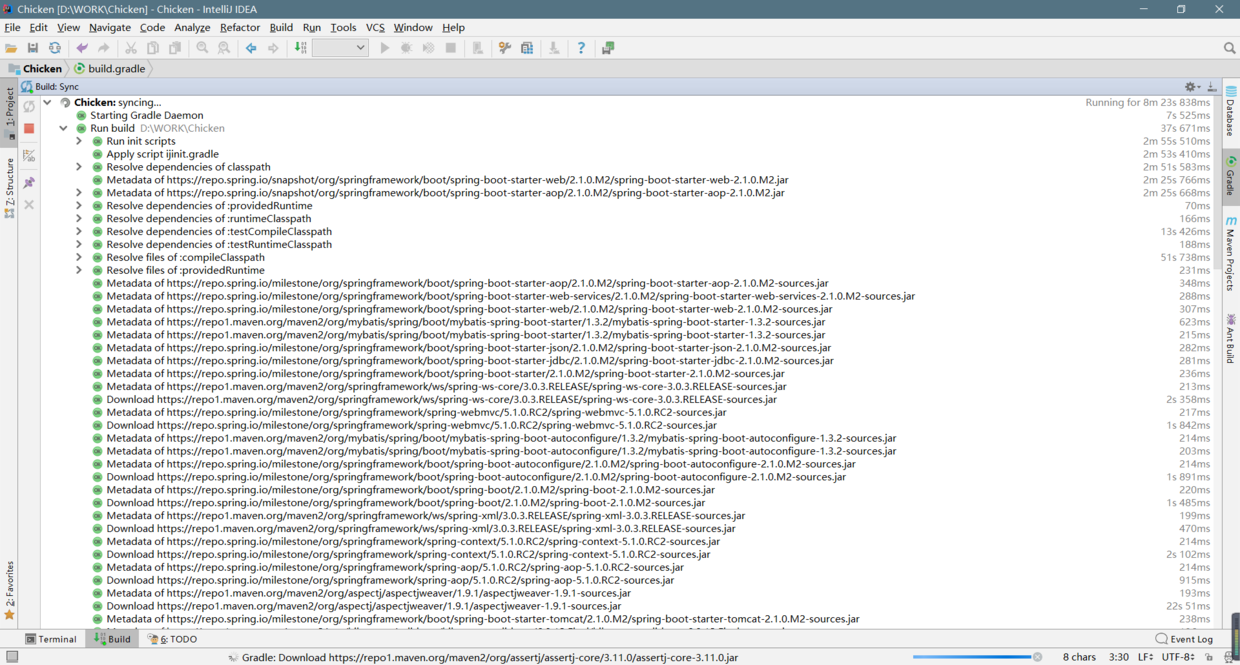Image resolution: width=1240 pixels, height=665 pixels.
Task: Open the Favorites side tab
Action: 9,590
